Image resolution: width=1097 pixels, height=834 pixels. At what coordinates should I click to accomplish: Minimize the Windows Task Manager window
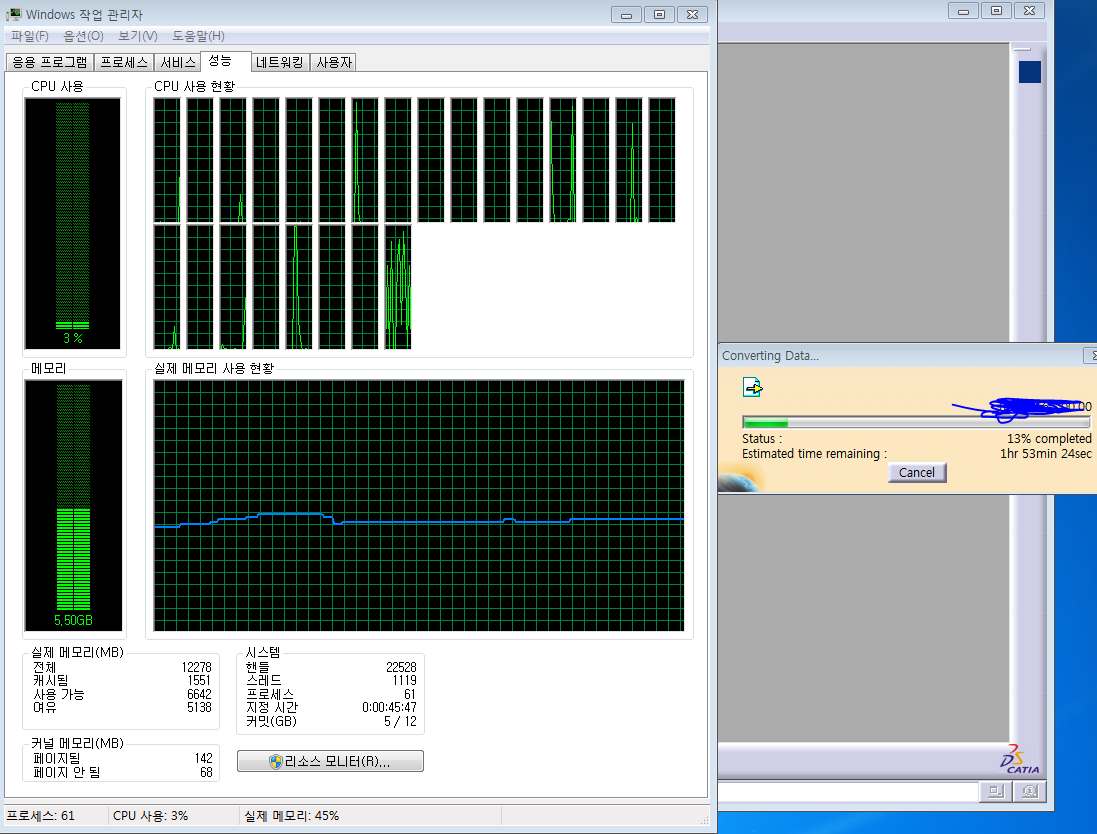click(x=626, y=15)
